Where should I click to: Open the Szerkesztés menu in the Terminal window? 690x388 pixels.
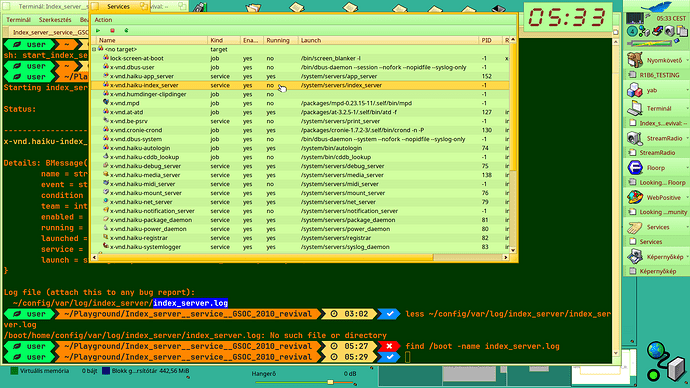pyautogui.click(x=55, y=20)
